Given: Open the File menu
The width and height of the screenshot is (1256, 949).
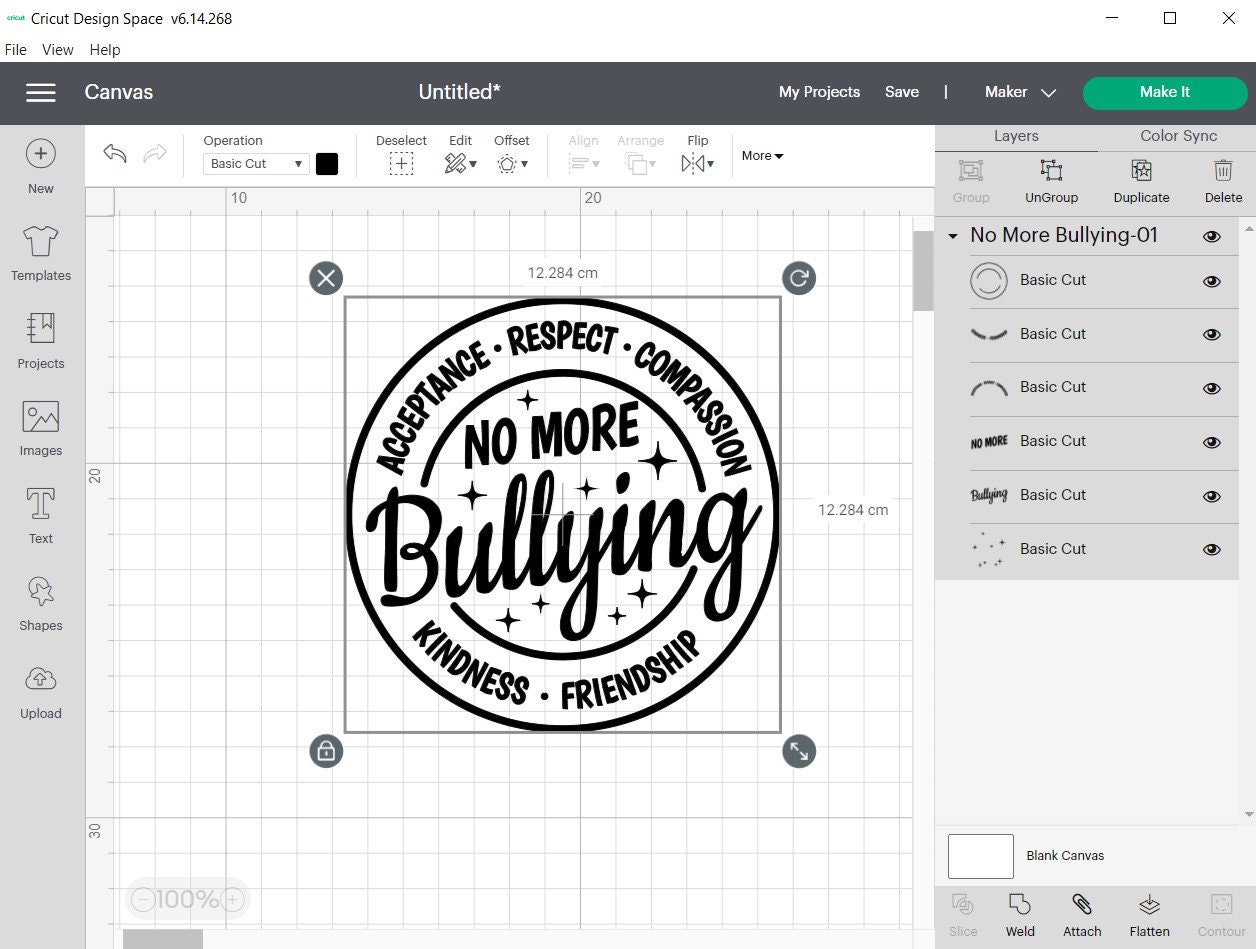Looking at the screenshot, I should click(15, 49).
